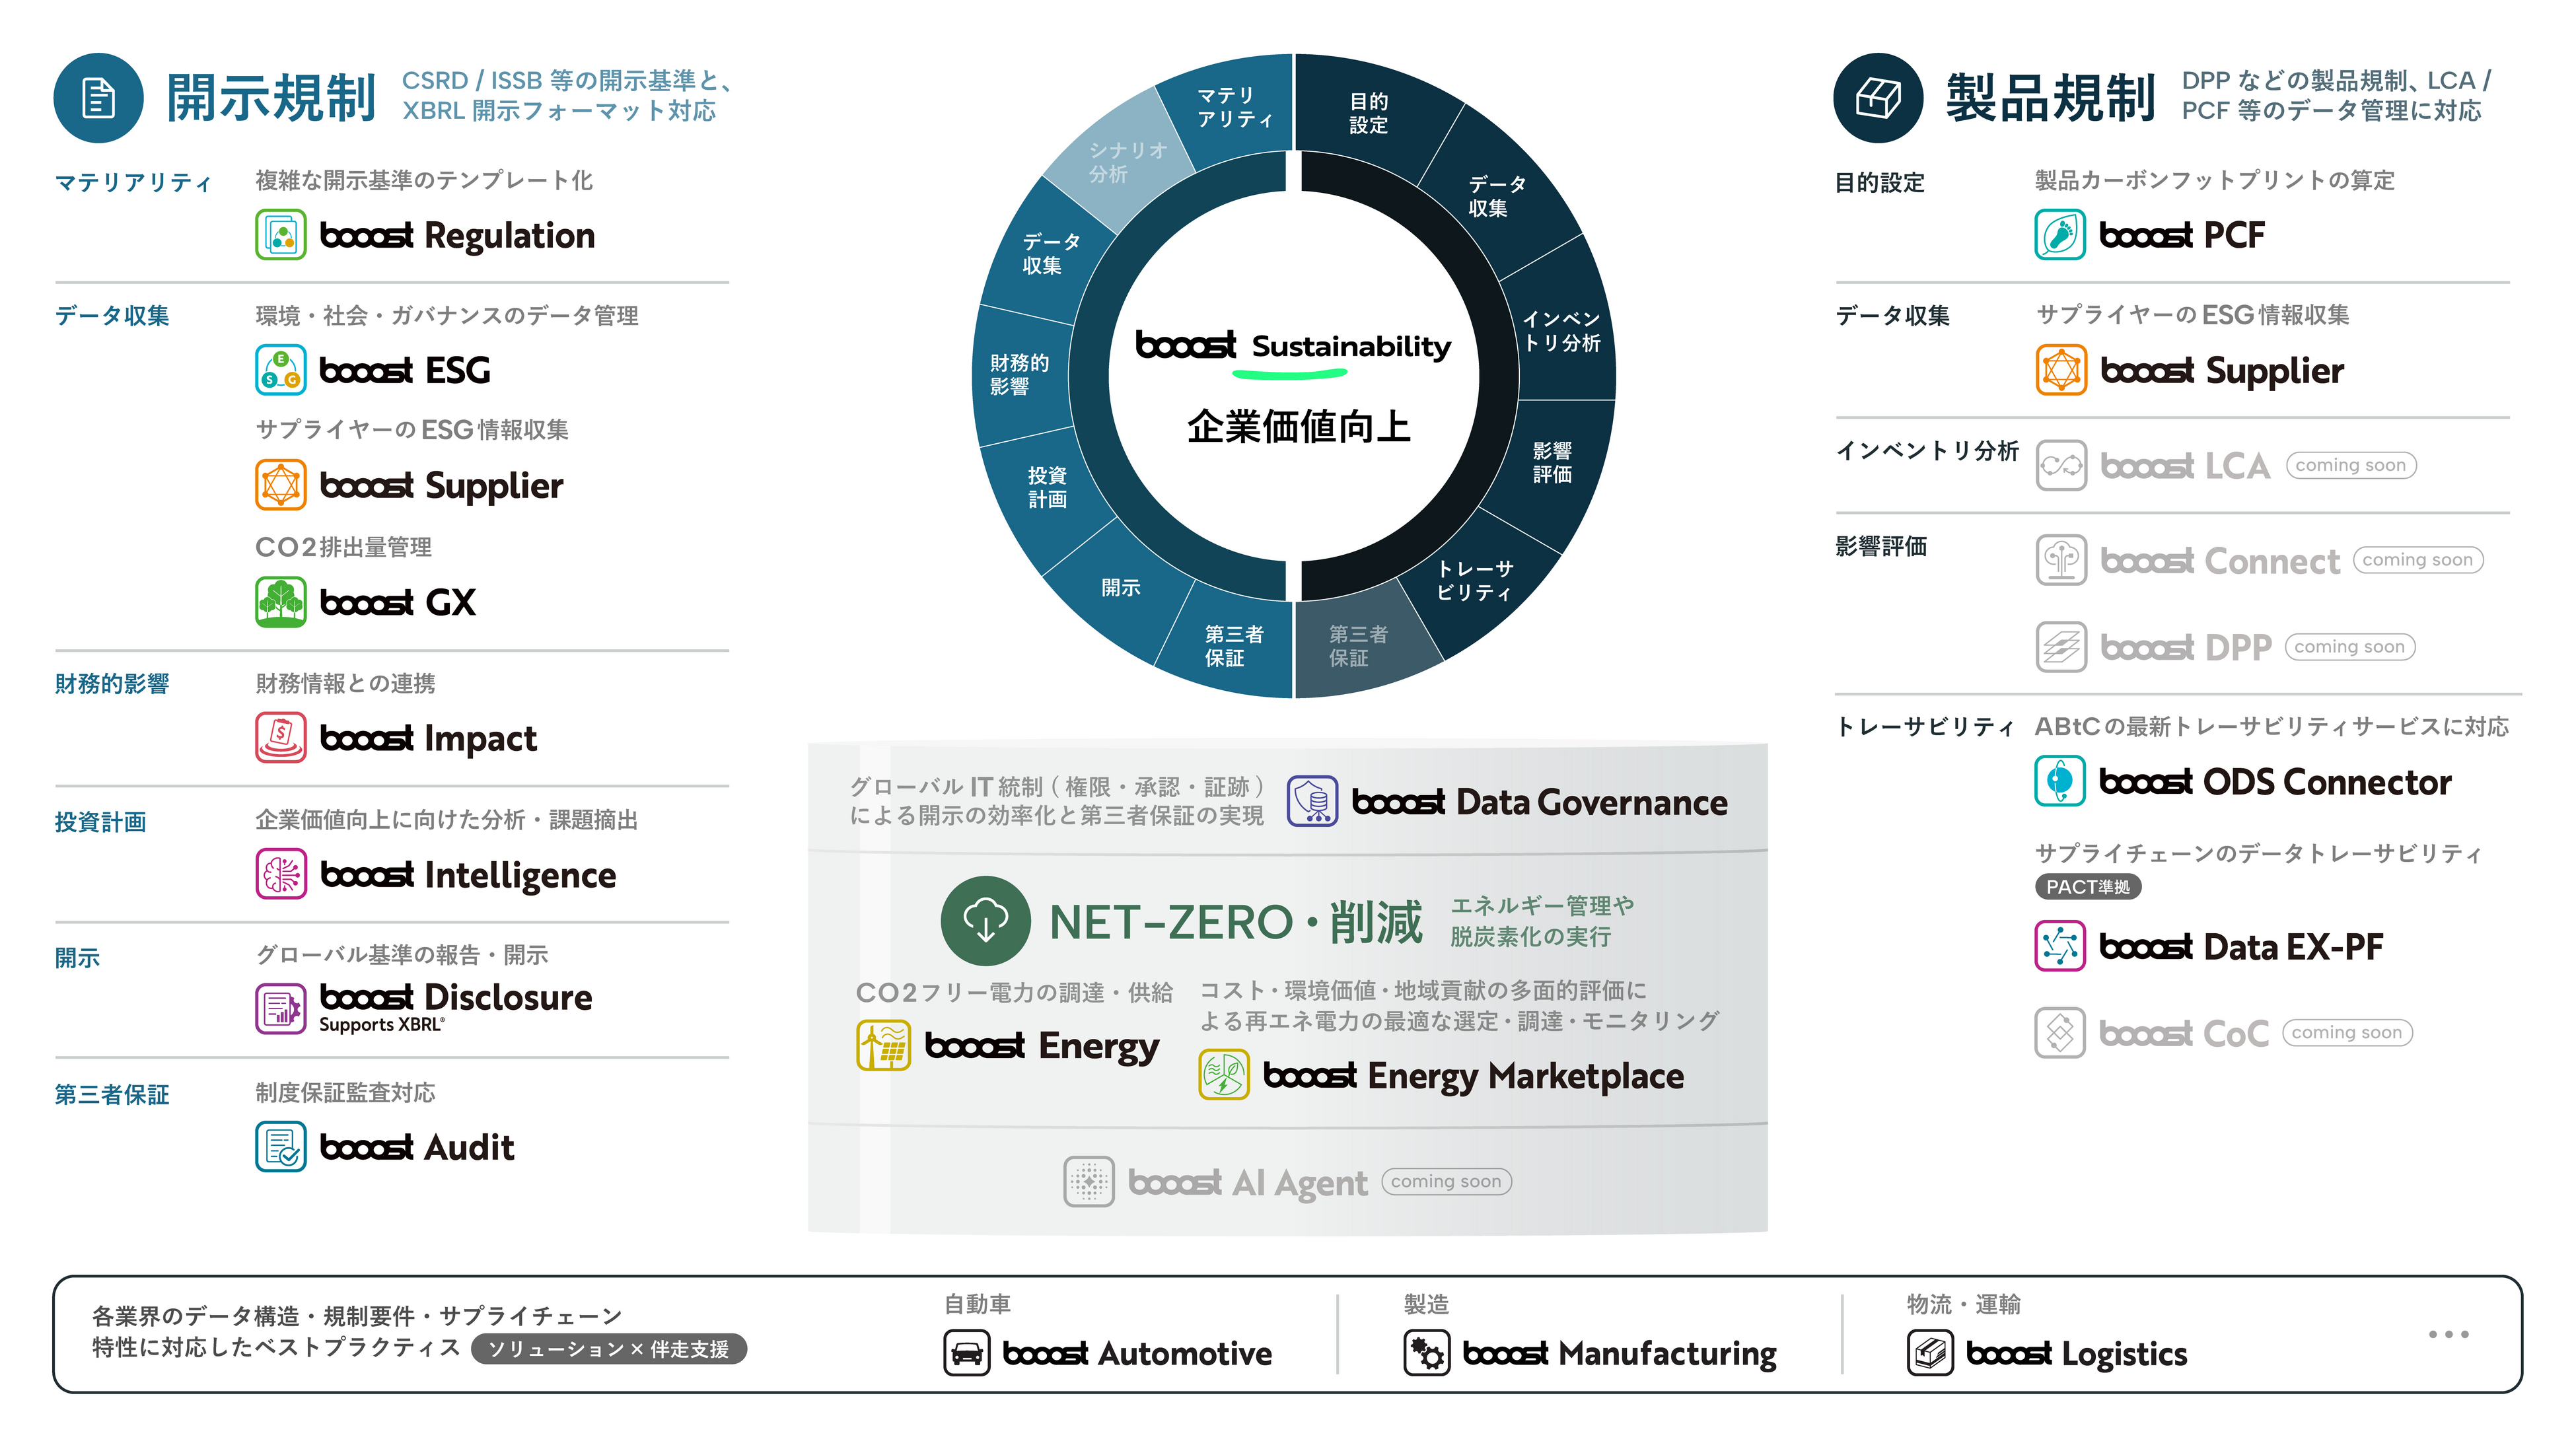Screen dimensions: 2576x1449
Task: Click the booost ODS Connector label
Action: click(2275, 781)
